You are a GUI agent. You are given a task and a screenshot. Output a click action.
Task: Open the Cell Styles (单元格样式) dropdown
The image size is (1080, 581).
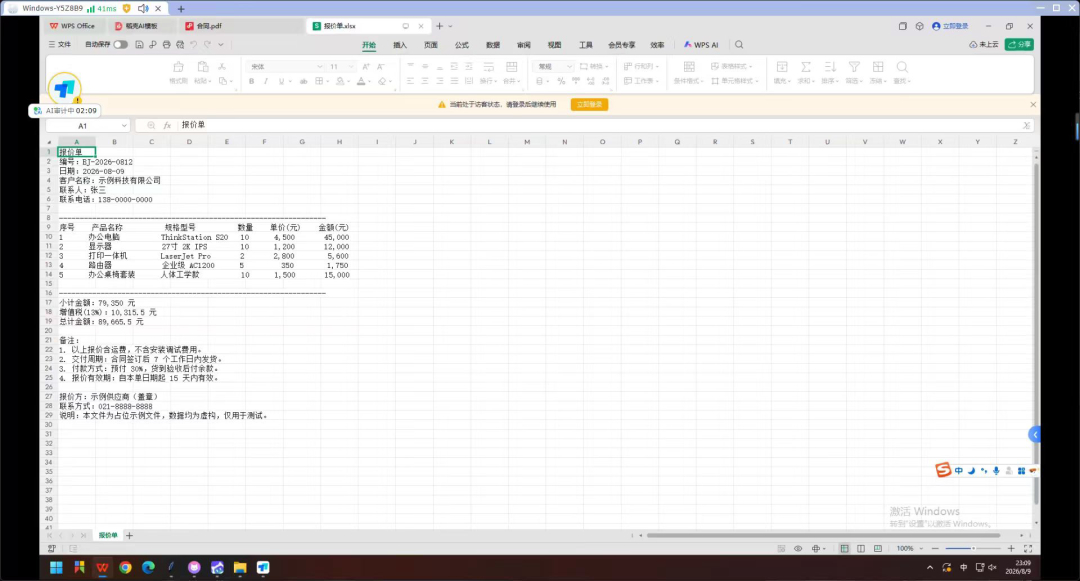[x=734, y=81]
